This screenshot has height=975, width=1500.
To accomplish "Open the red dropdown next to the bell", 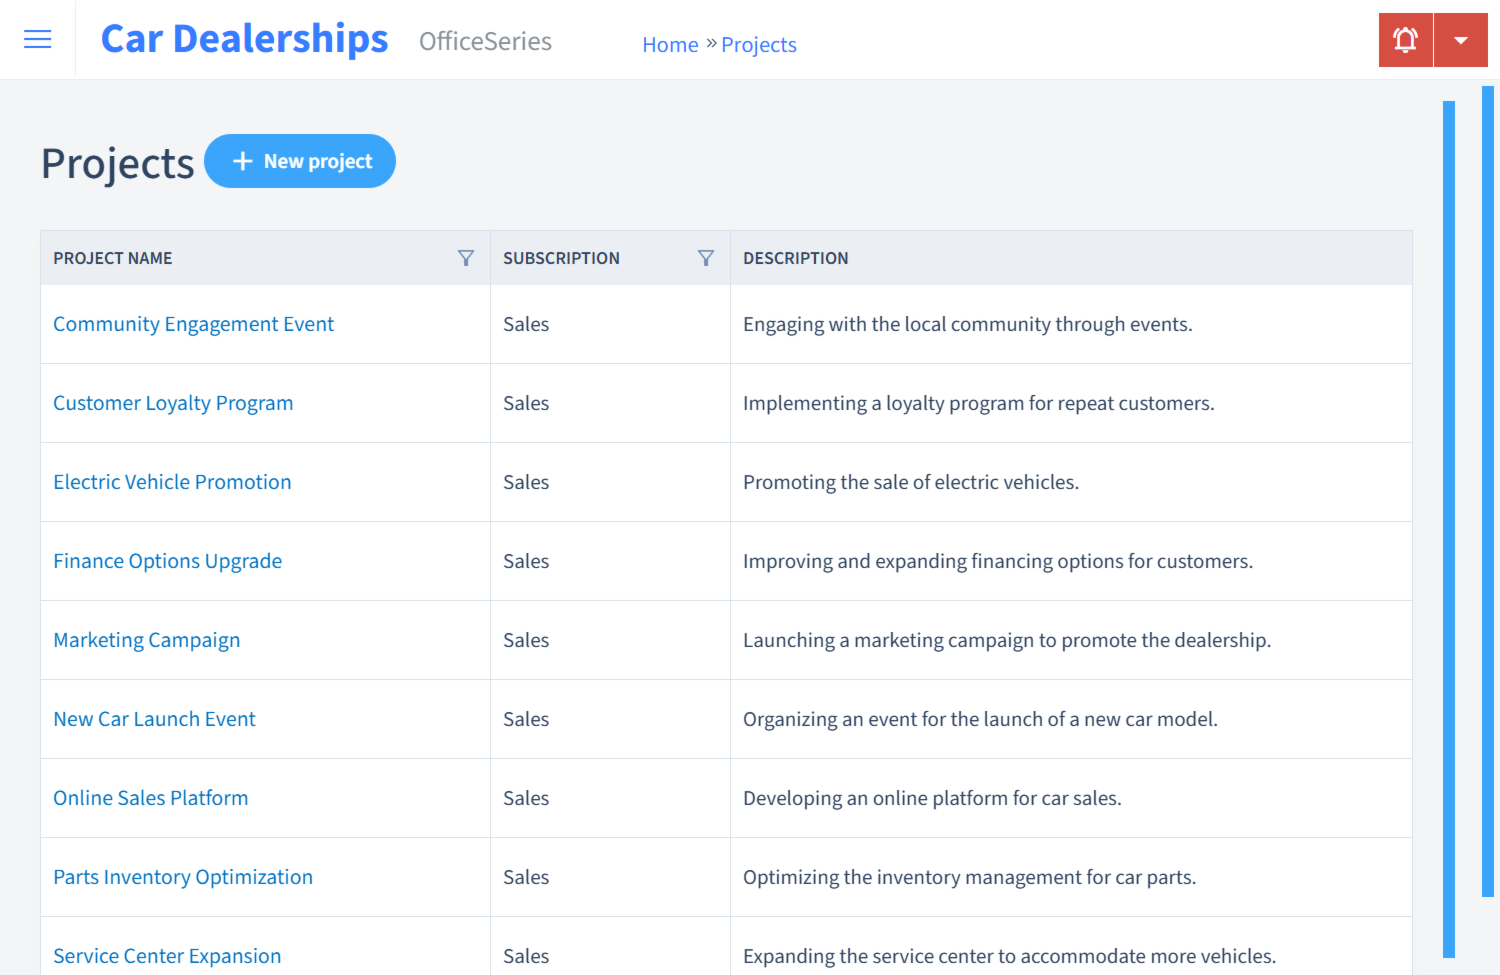I will tap(1461, 39).
